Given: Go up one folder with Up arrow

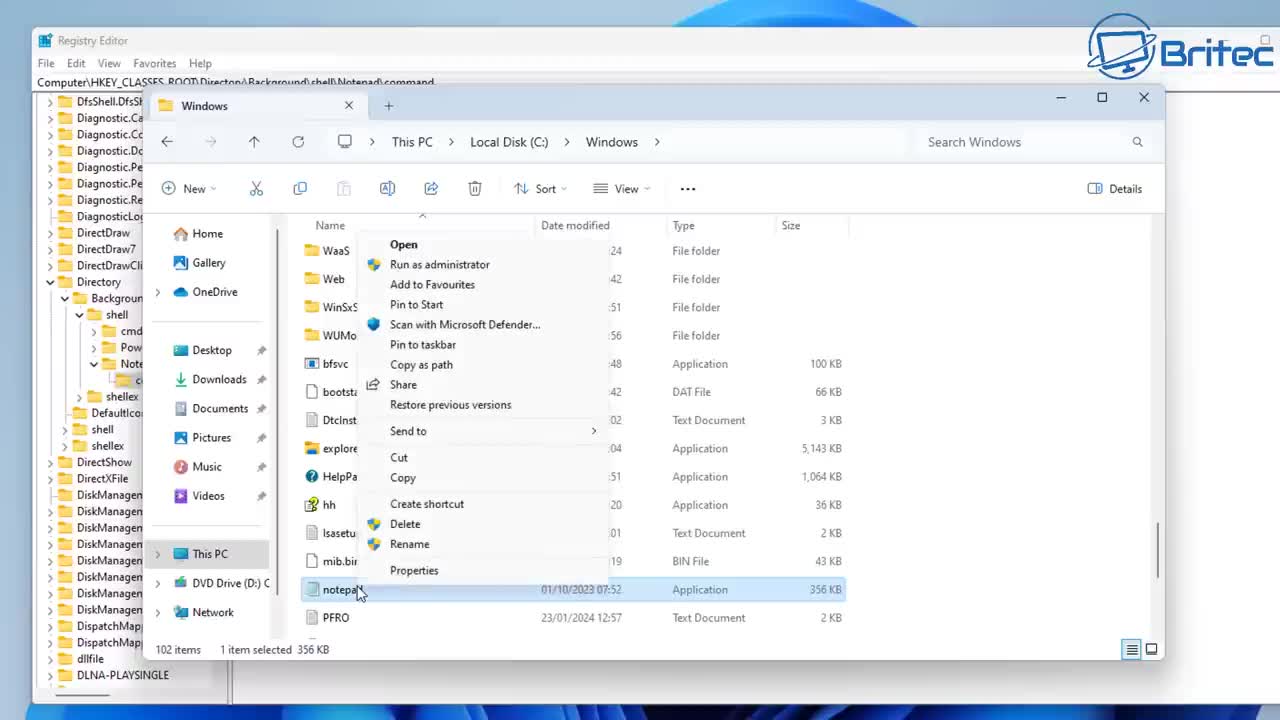Looking at the screenshot, I should [254, 142].
